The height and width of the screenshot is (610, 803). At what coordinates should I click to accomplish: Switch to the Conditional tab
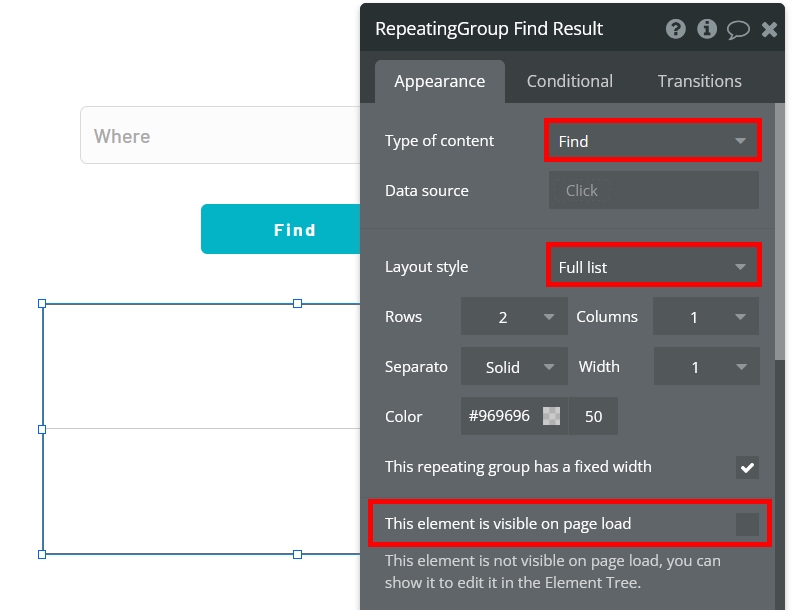[x=569, y=81]
